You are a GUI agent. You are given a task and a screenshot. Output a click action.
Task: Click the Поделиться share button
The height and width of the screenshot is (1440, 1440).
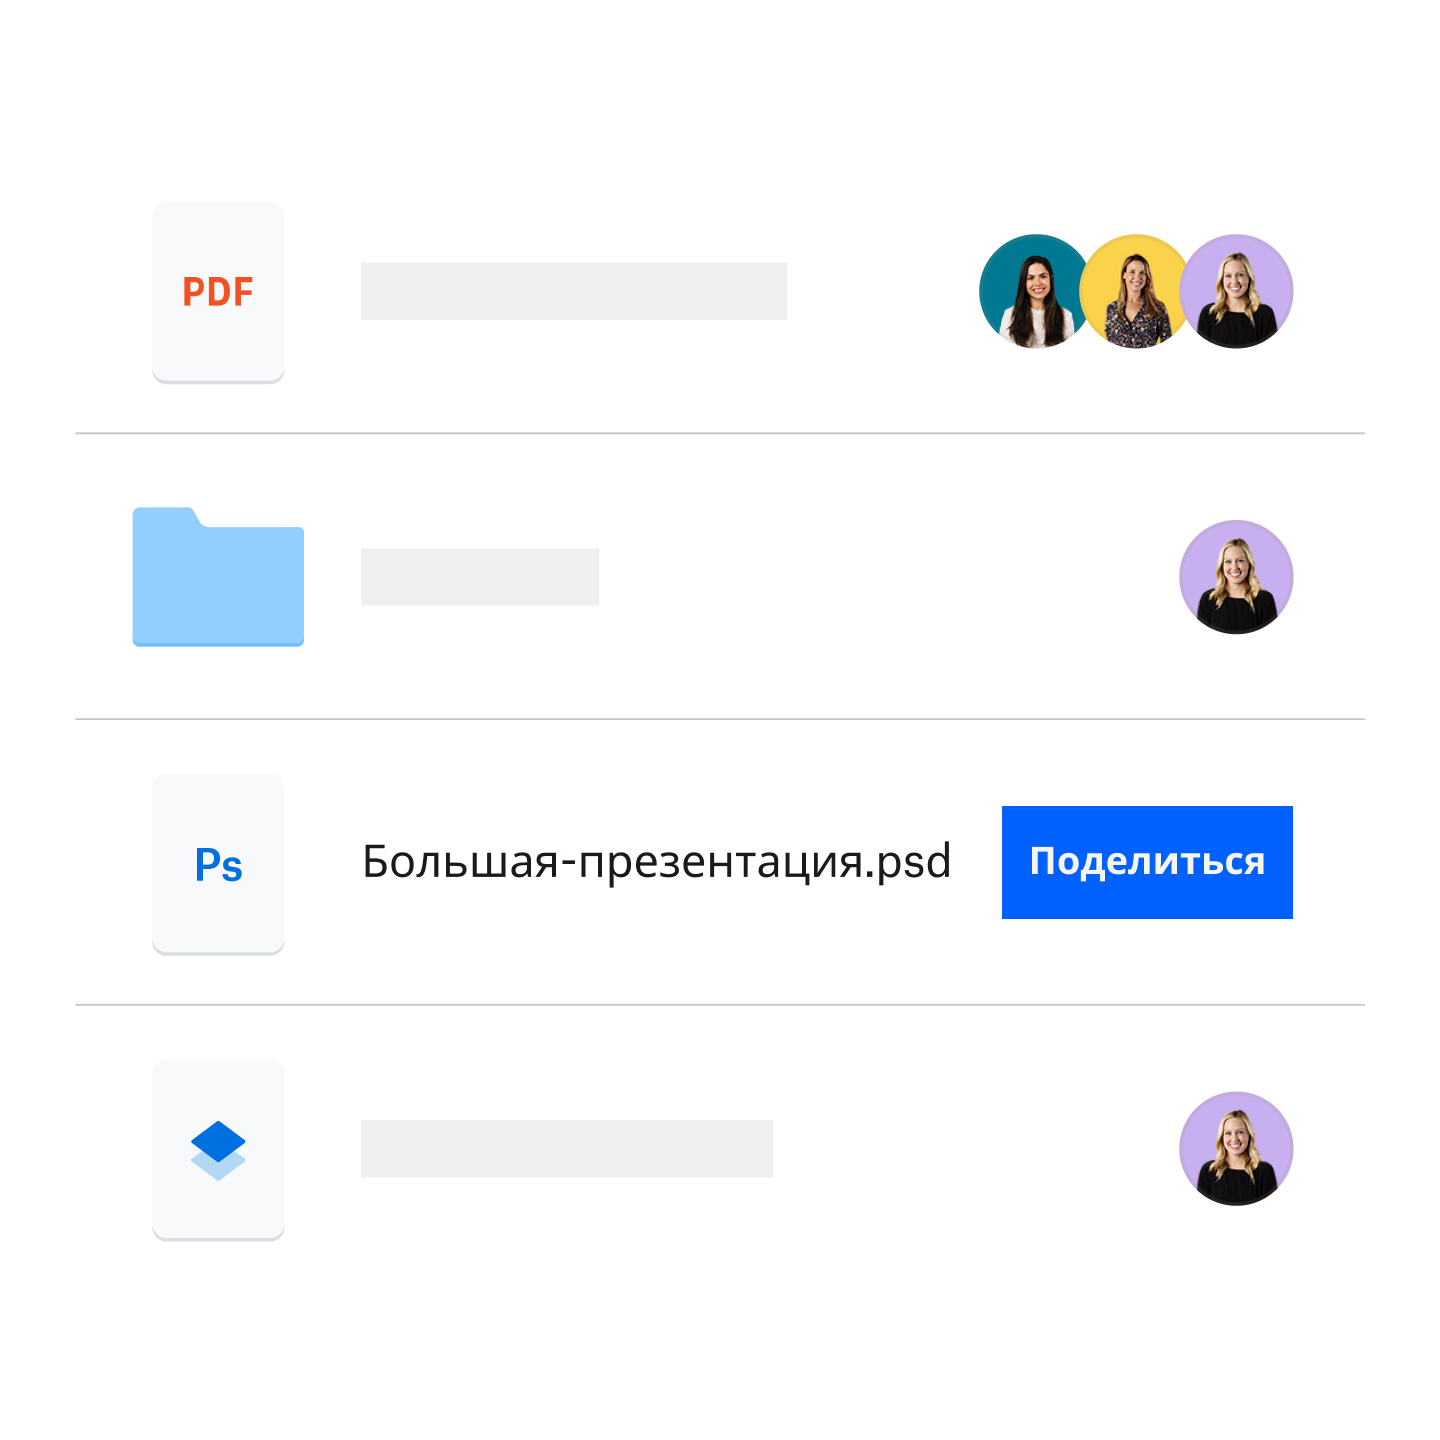click(1147, 862)
